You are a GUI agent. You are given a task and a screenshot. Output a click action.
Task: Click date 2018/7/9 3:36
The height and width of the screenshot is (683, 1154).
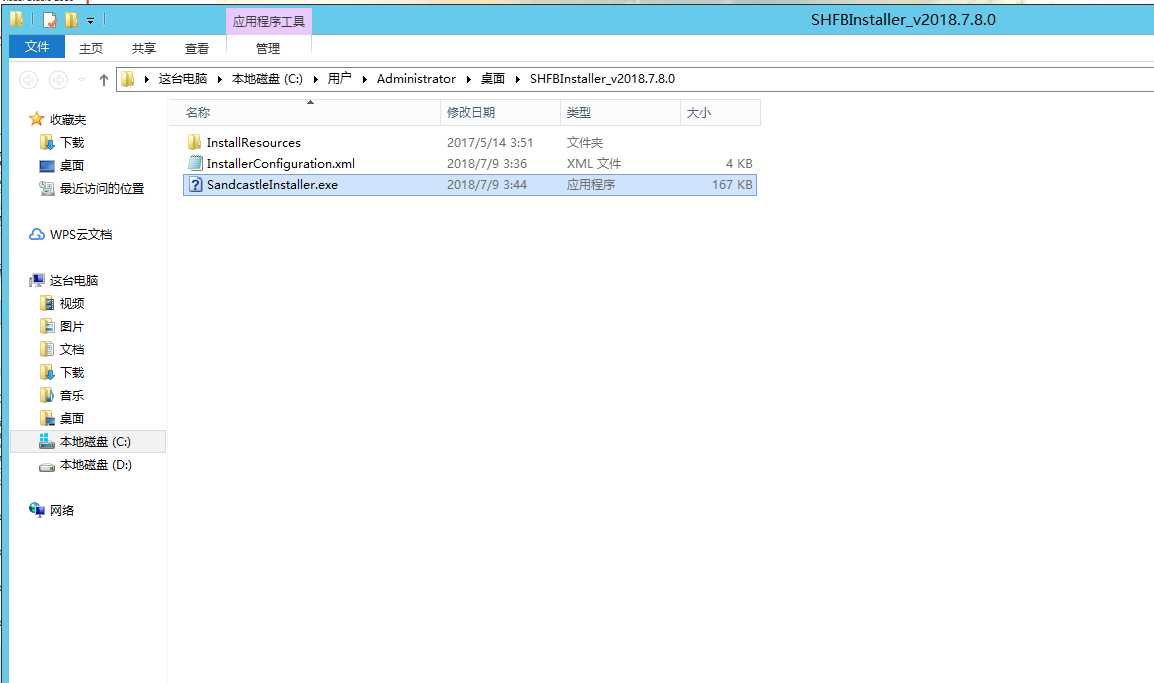click(486, 163)
